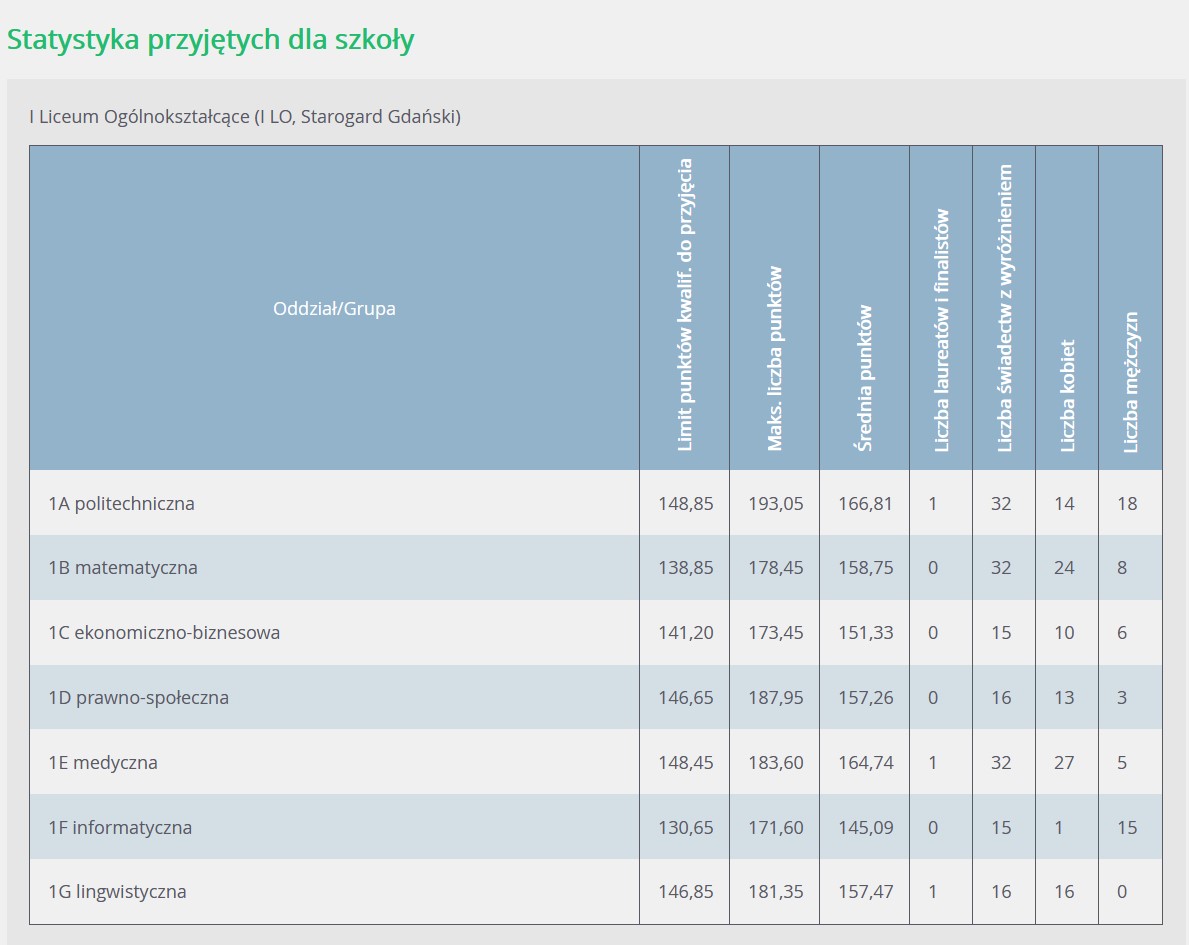Viewport: 1189px width, 945px height.
Task: Click women count '24' in 1B row
Action: [1064, 568]
